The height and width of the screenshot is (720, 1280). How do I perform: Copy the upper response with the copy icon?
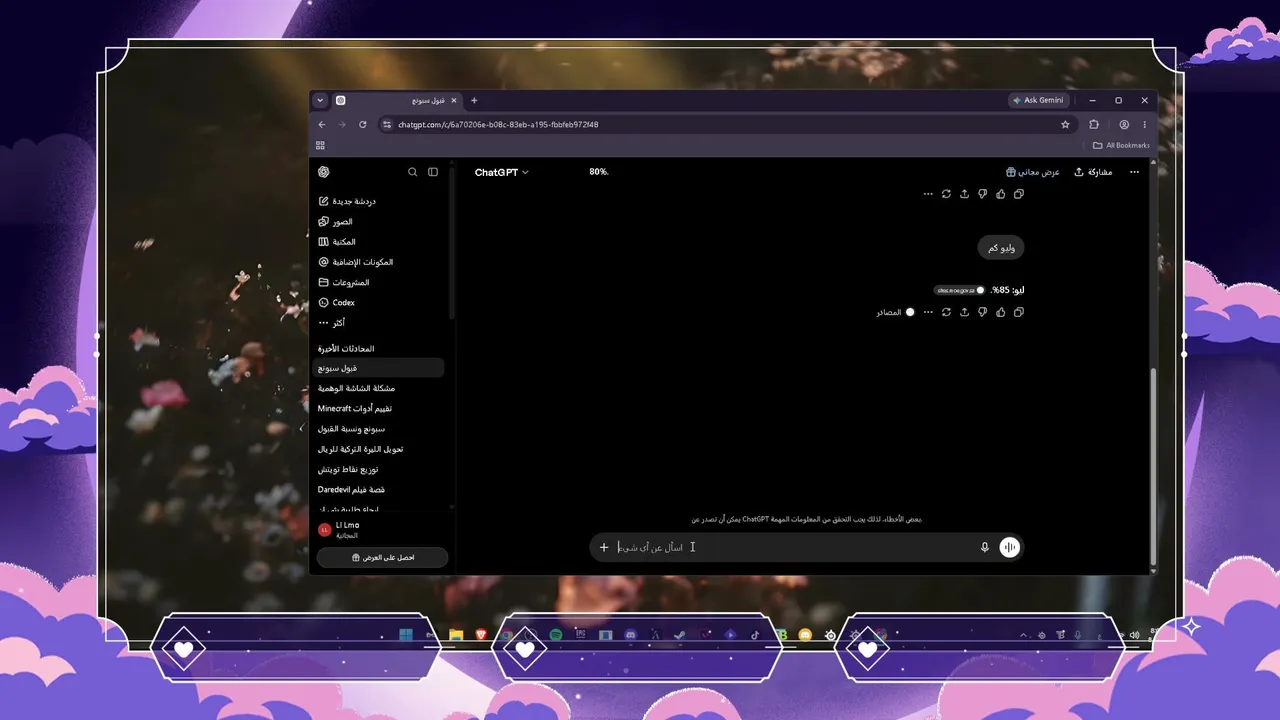click(x=1019, y=194)
